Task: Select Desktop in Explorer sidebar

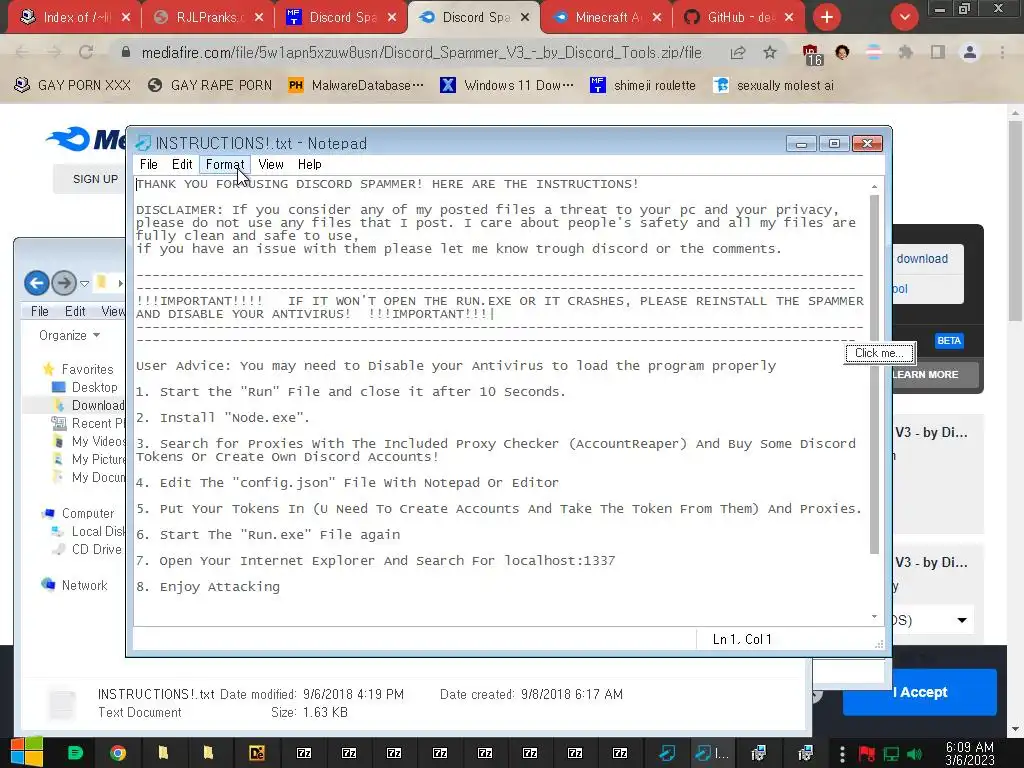Action: pyautogui.click(x=94, y=387)
